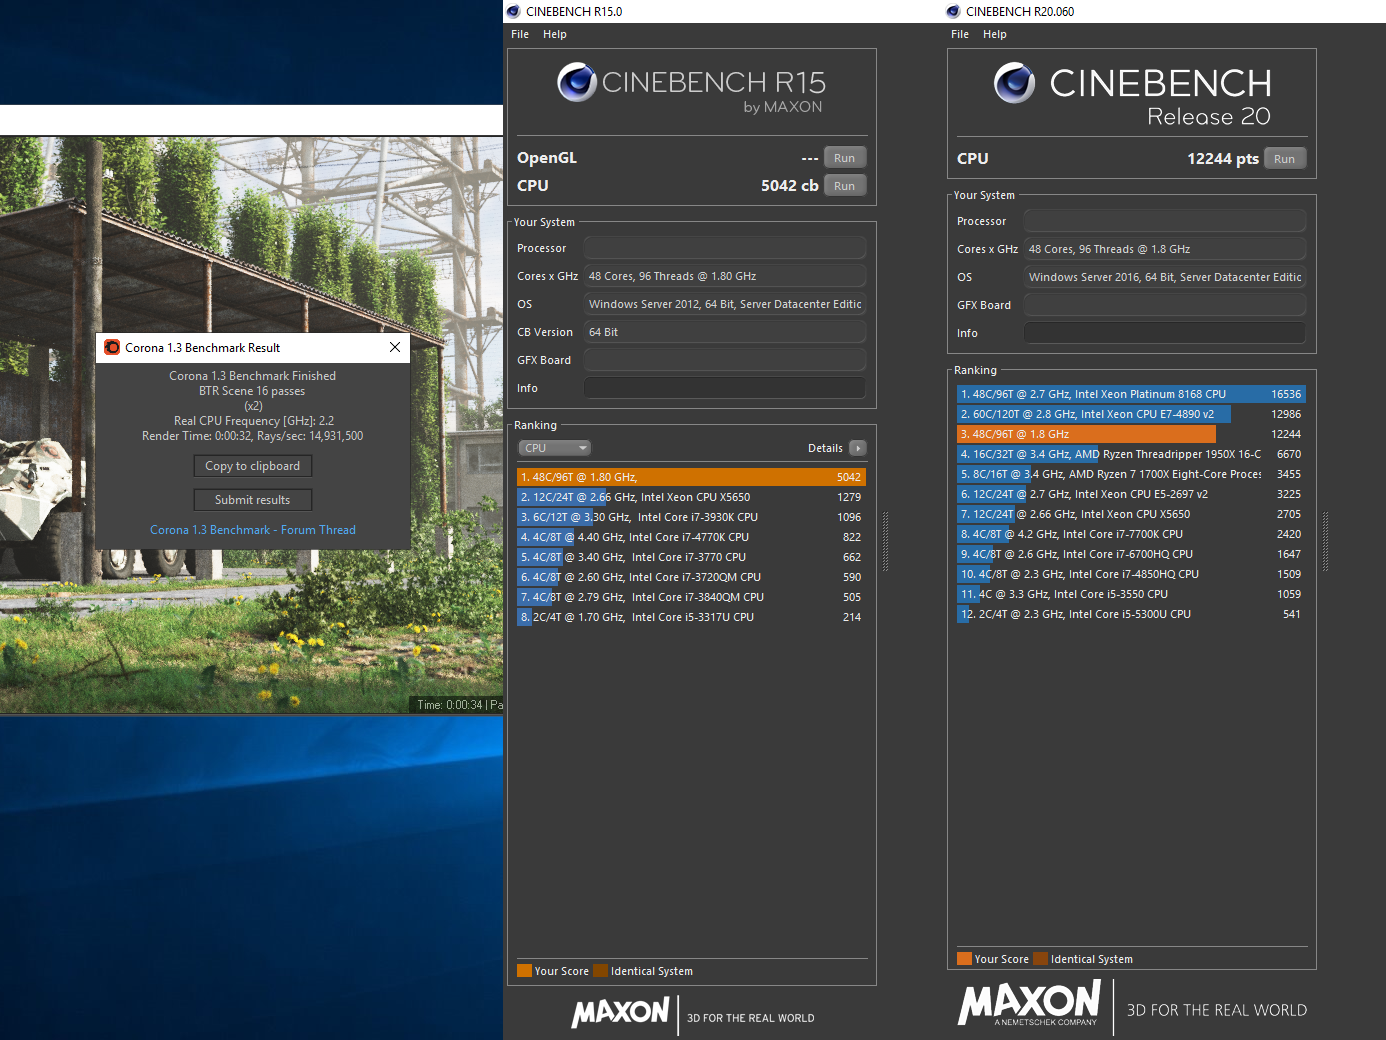This screenshot has width=1386, height=1040.
Task: Run the OpenGL test in Cinebench R15
Action: pyautogui.click(x=845, y=158)
